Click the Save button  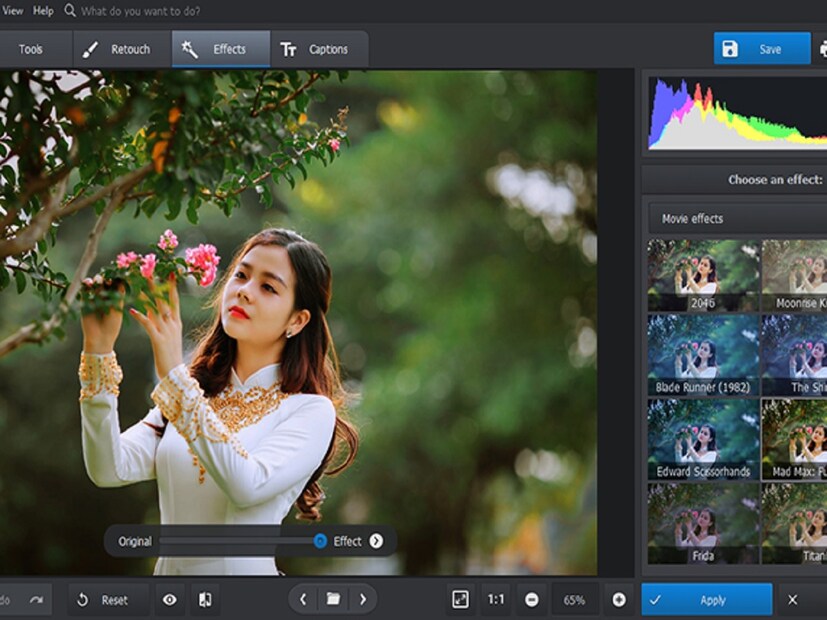(x=762, y=49)
